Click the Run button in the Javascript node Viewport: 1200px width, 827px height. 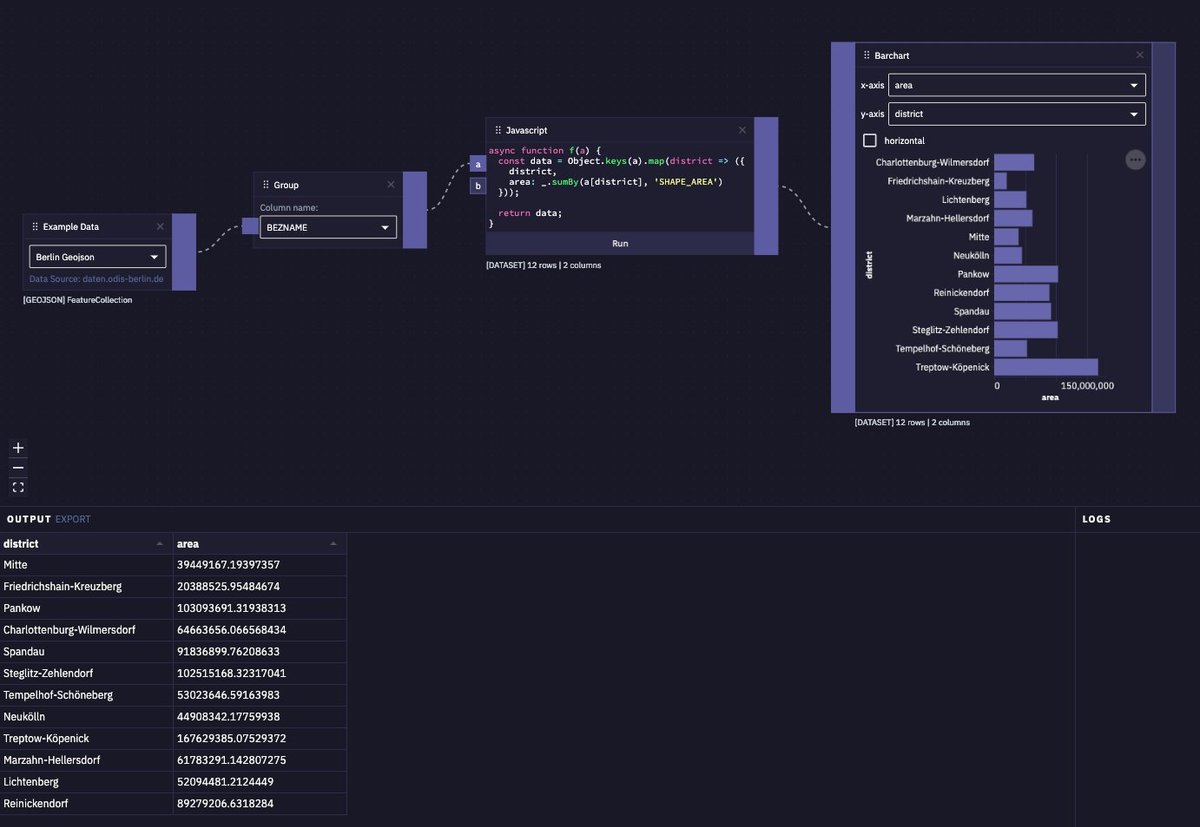coord(619,243)
